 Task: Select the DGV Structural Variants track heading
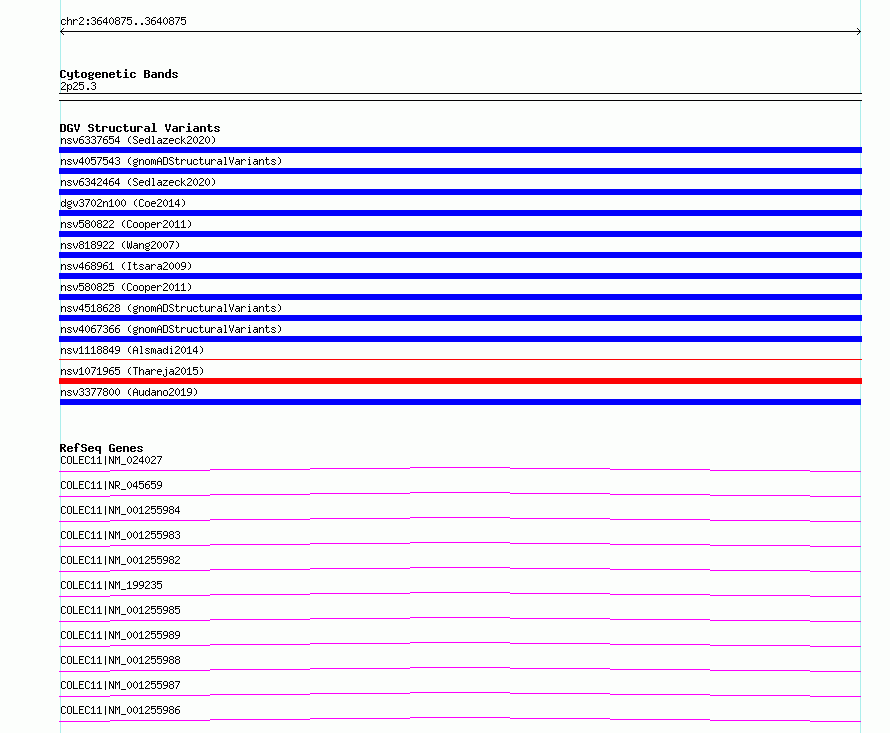pyautogui.click(x=140, y=128)
